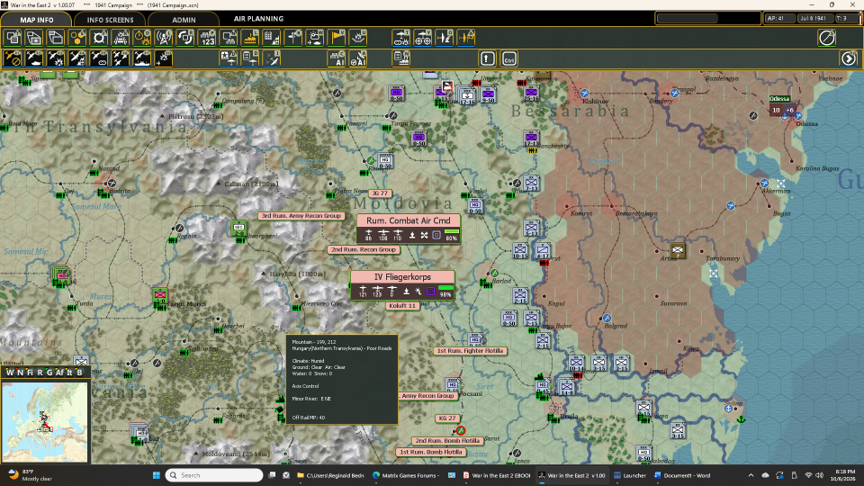Show the weather overlay with cloud icon
Viewport: 864px width, 486px height.
tap(315, 38)
